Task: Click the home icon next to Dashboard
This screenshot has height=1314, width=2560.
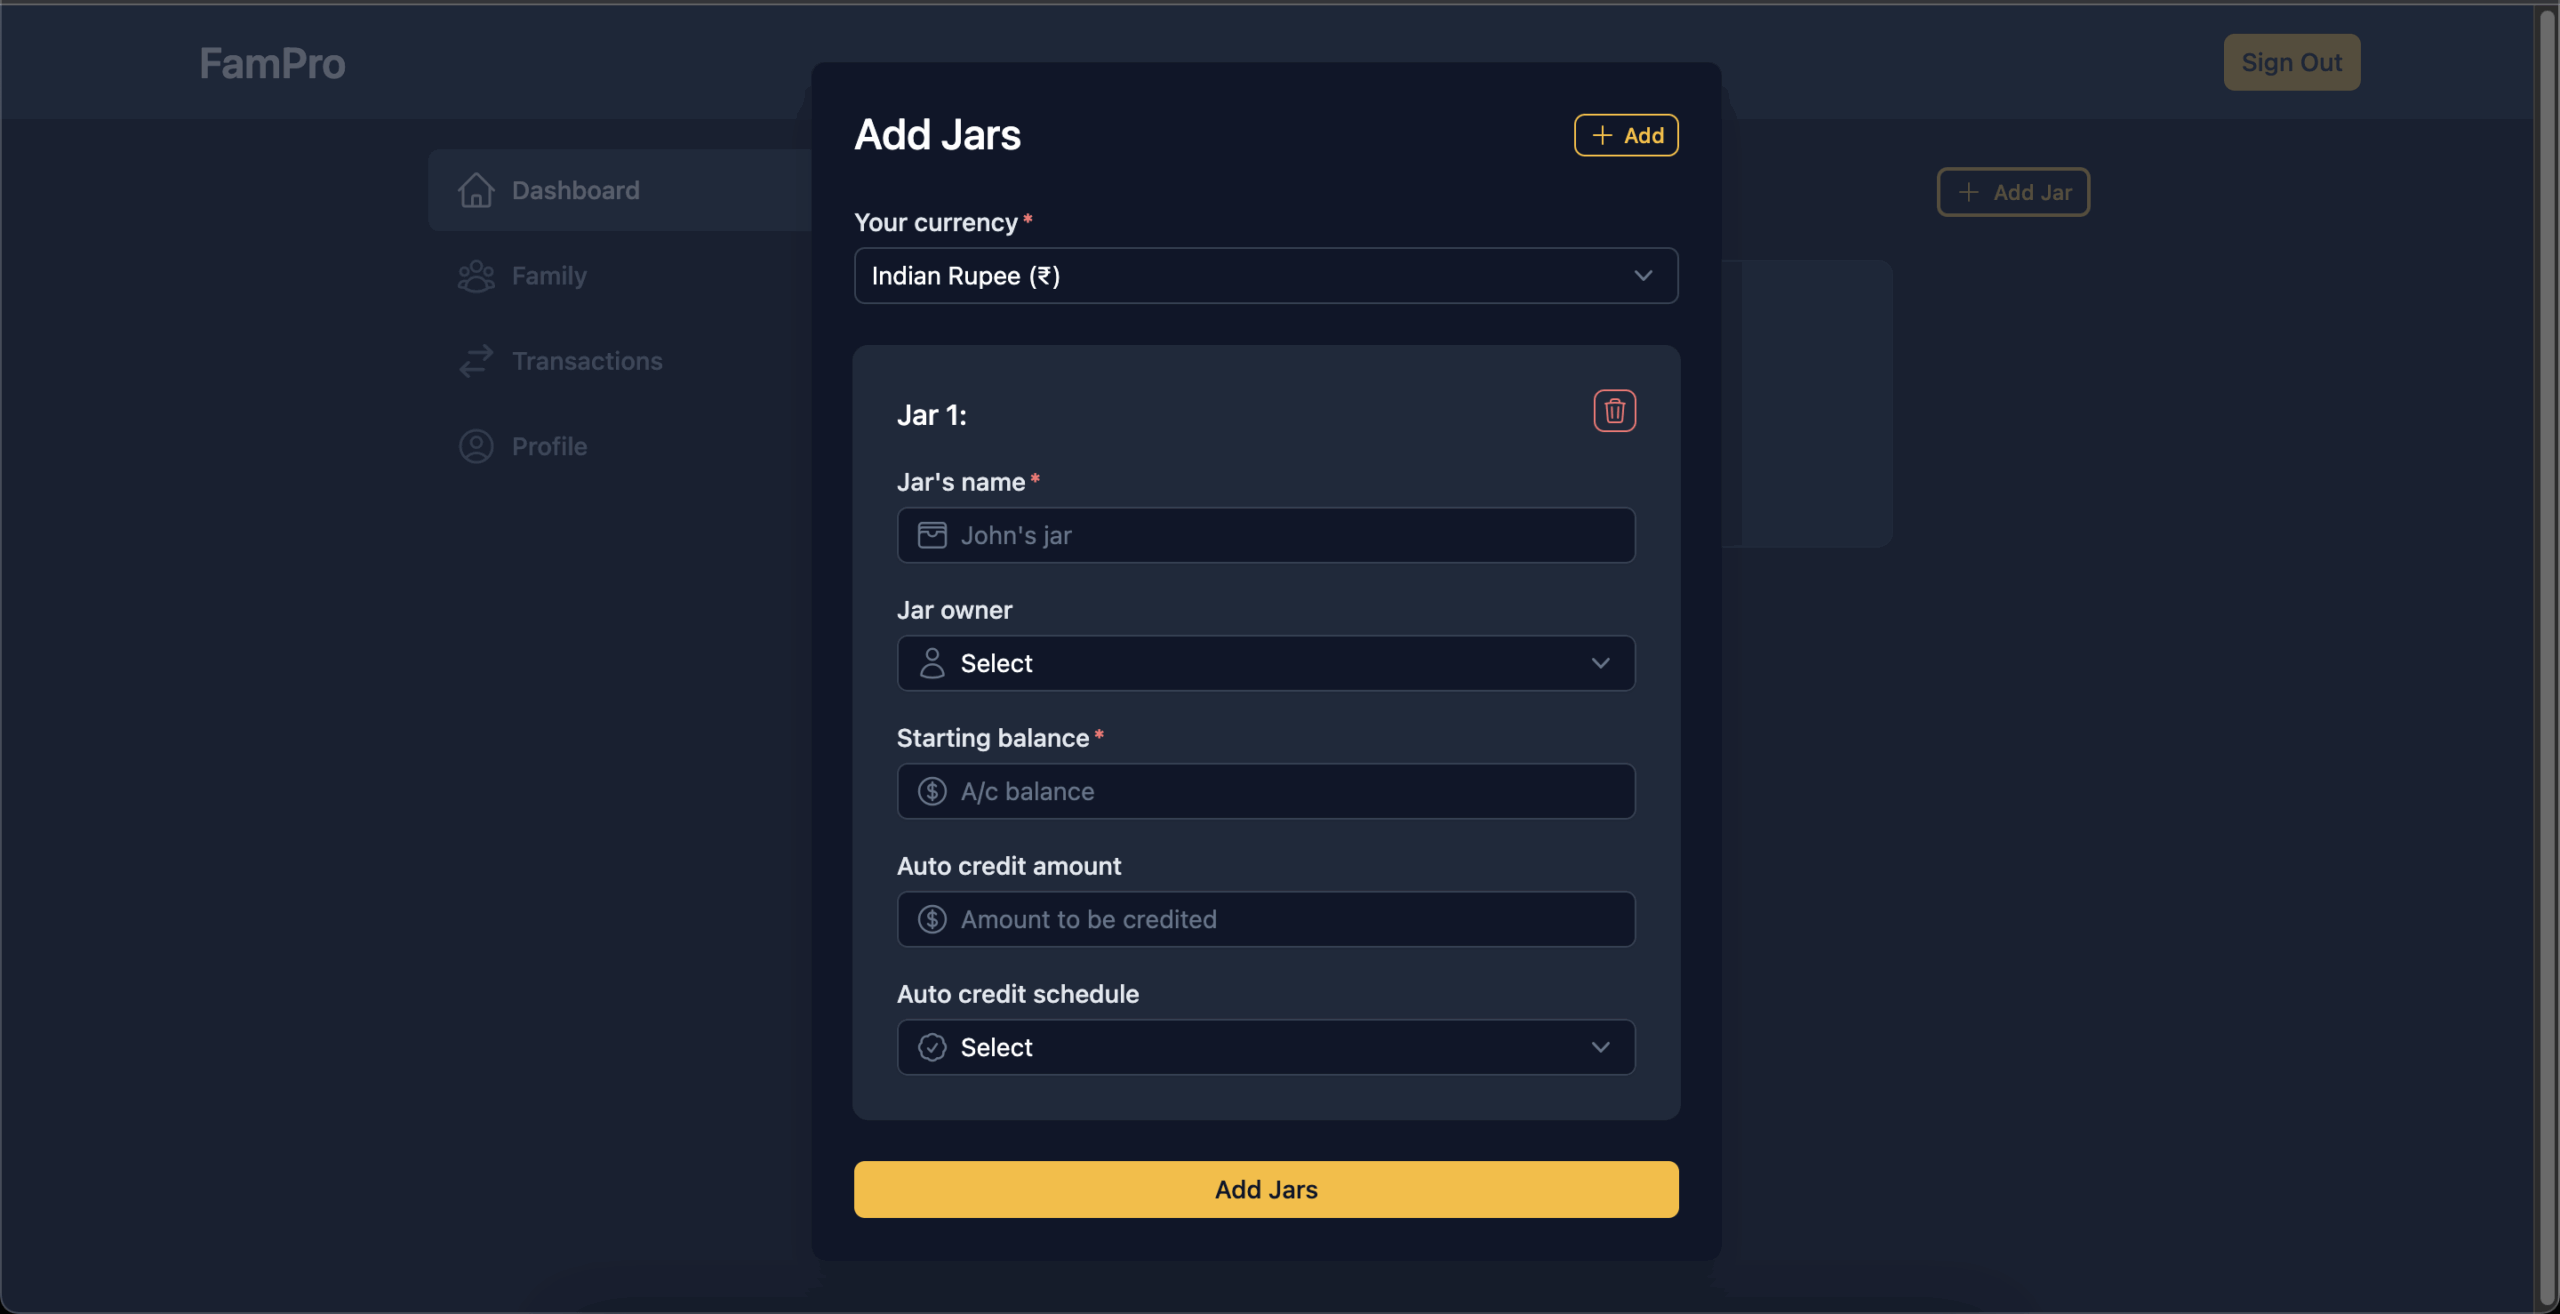Action: [x=476, y=190]
